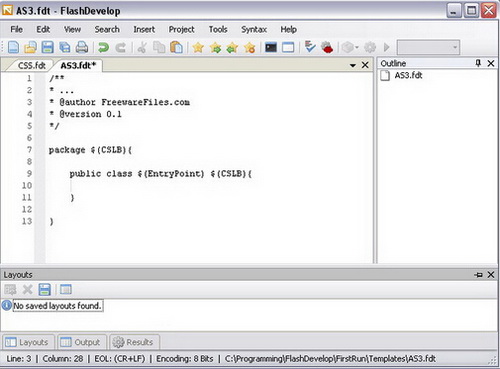Click the Save layout floppy icon
Viewport: 500px width, 369px height.
coord(45,289)
